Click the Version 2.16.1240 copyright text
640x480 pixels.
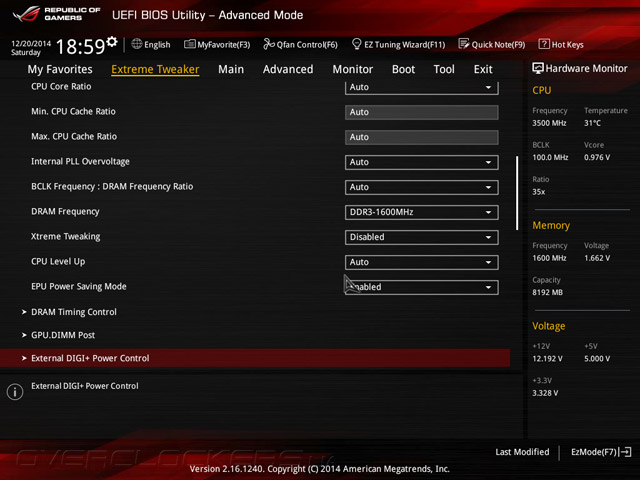click(x=320, y=469)
